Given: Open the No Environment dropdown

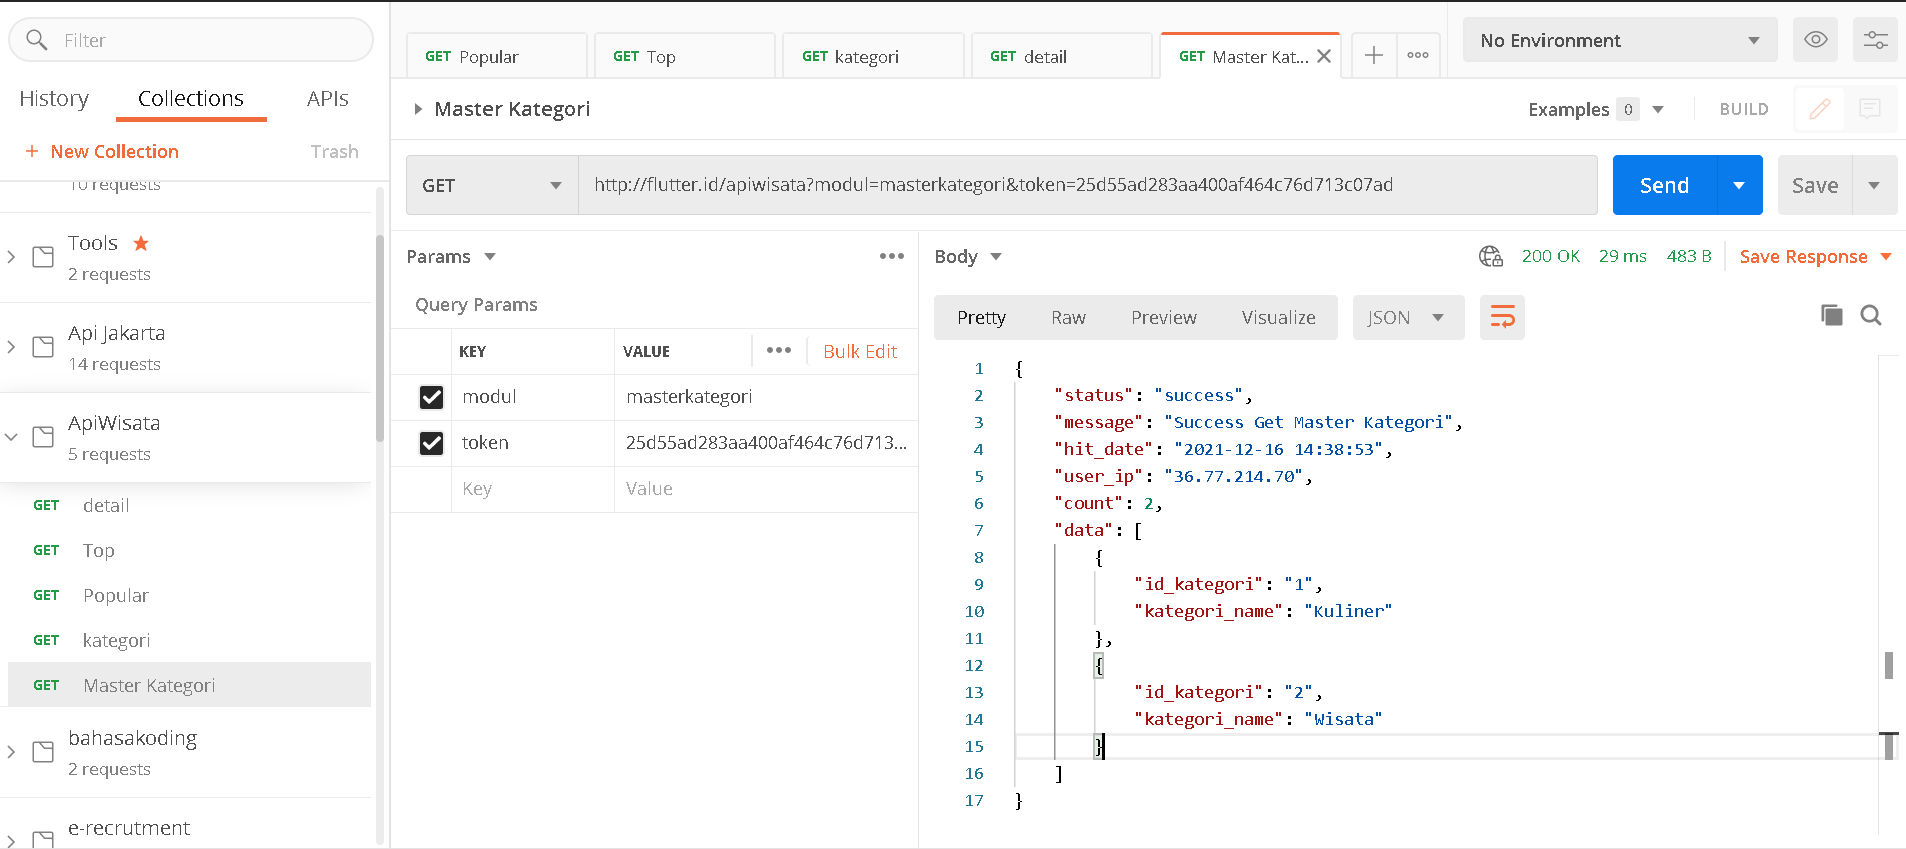Looking at the screenshot, I should pos(1620,40).
